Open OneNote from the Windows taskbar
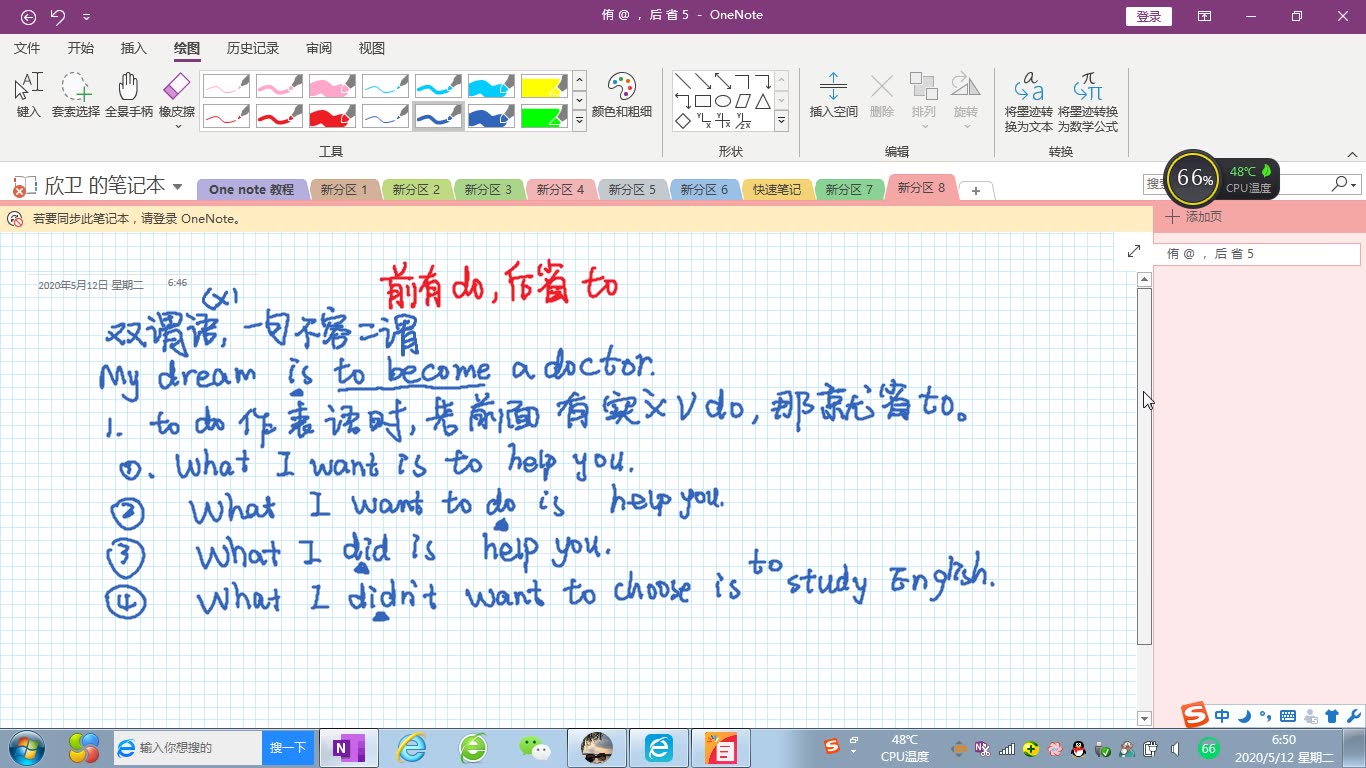 coord(349,748)
